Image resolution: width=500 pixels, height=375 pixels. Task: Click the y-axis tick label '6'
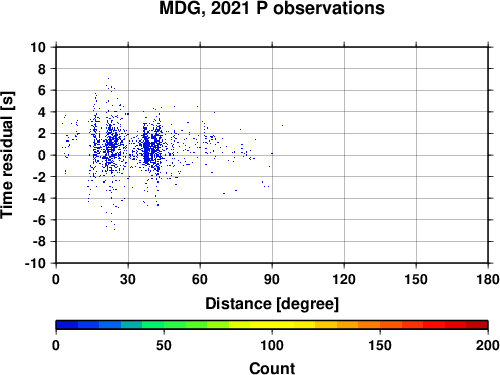[41, 90]
